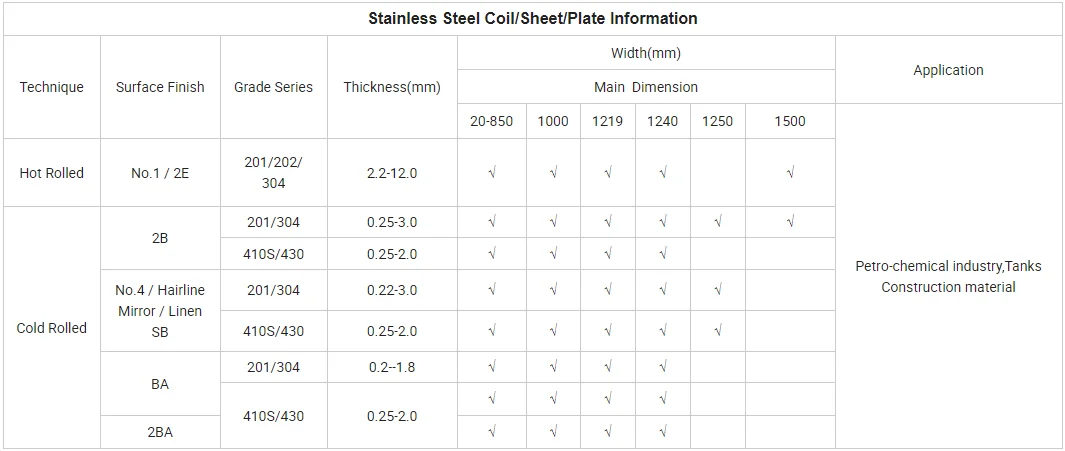Select the "0.22-3.0" thickness cell
This screenshot has width=1065, height=451.
click(392, 290)
